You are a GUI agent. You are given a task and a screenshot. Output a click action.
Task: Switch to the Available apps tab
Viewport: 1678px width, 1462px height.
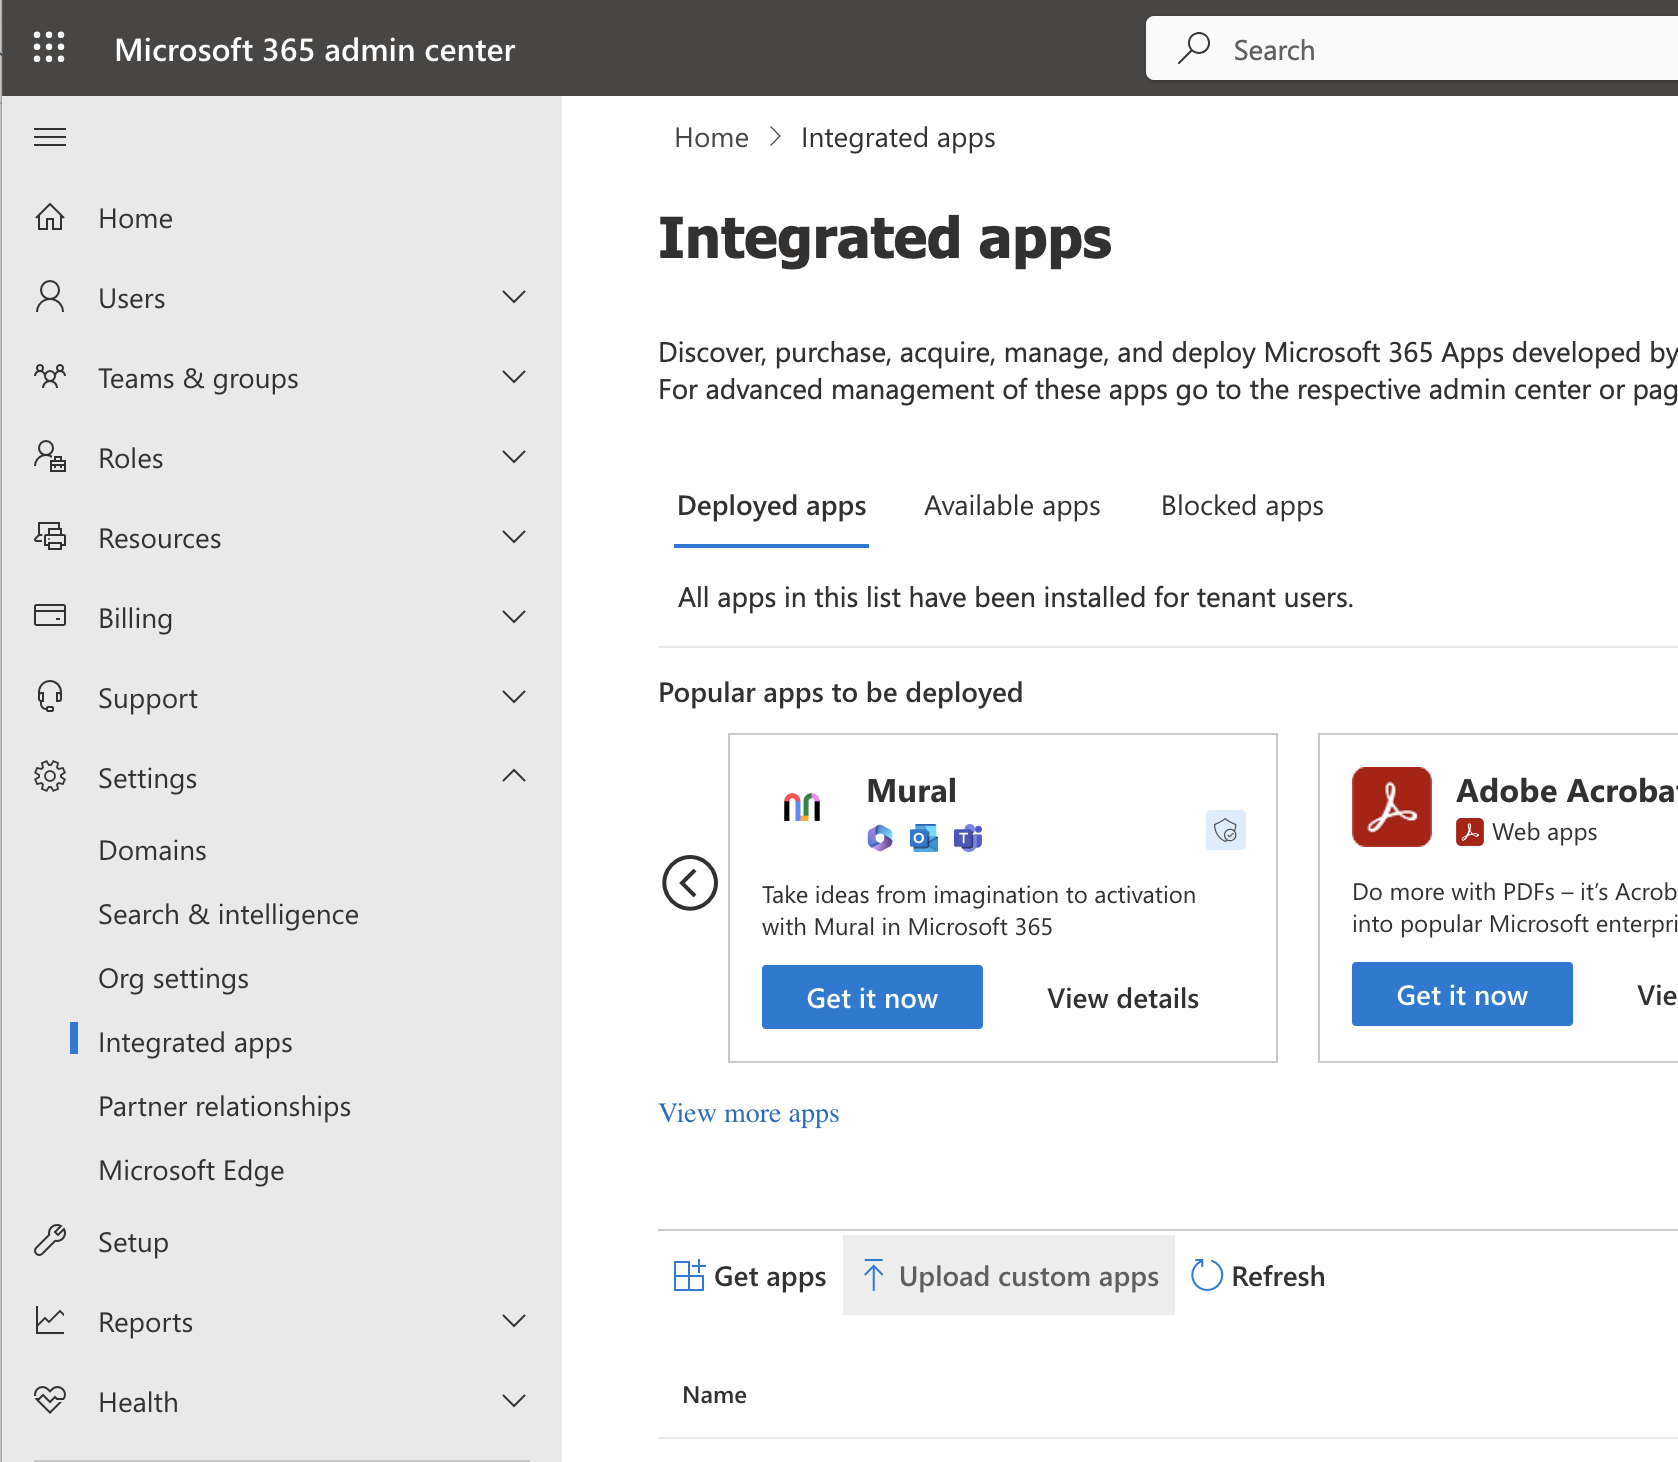[x=1011, y=506]
